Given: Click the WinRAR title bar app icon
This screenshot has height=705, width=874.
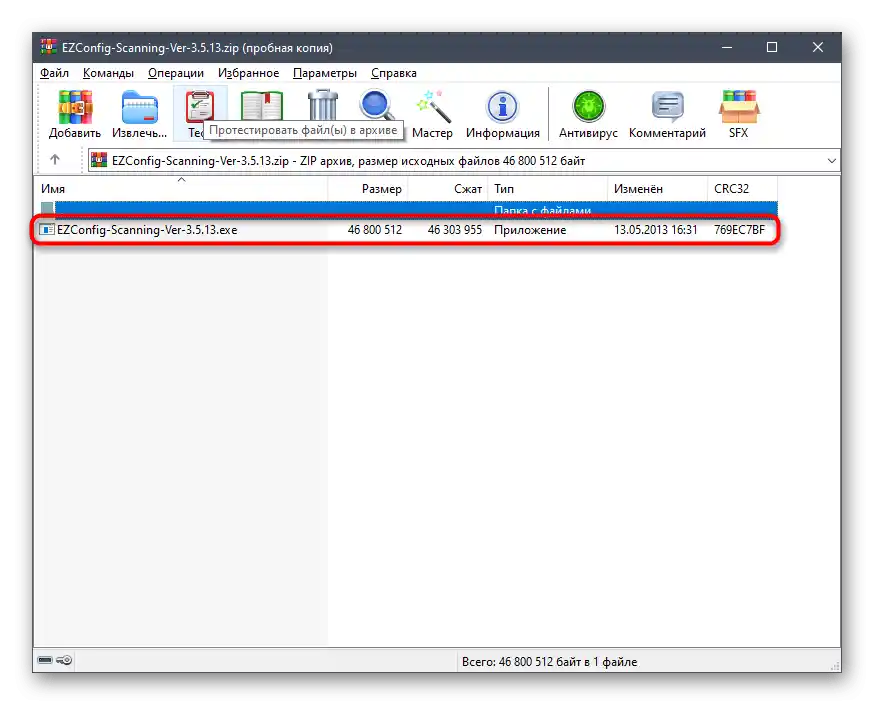Looking at the screenshot, I should pyautogui.click(x=48, y=47).
